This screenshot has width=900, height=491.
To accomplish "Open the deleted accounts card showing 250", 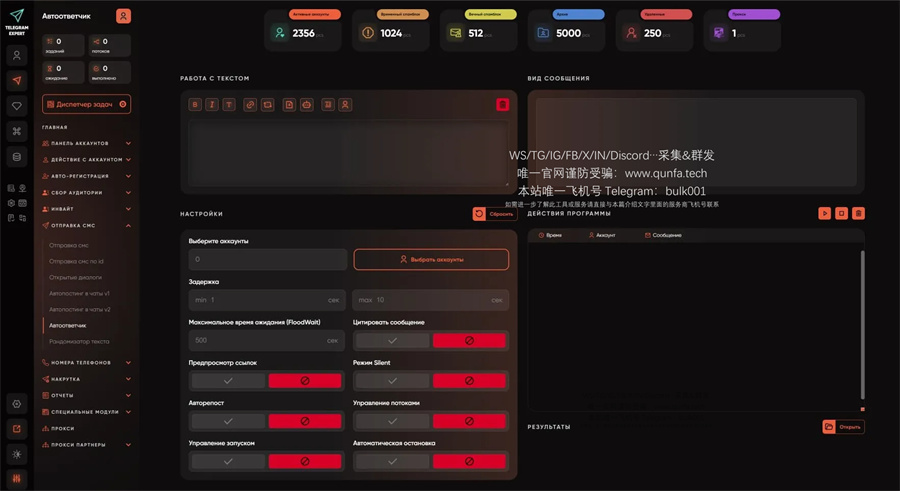I will pyautogui.click(x=654, y=30).
